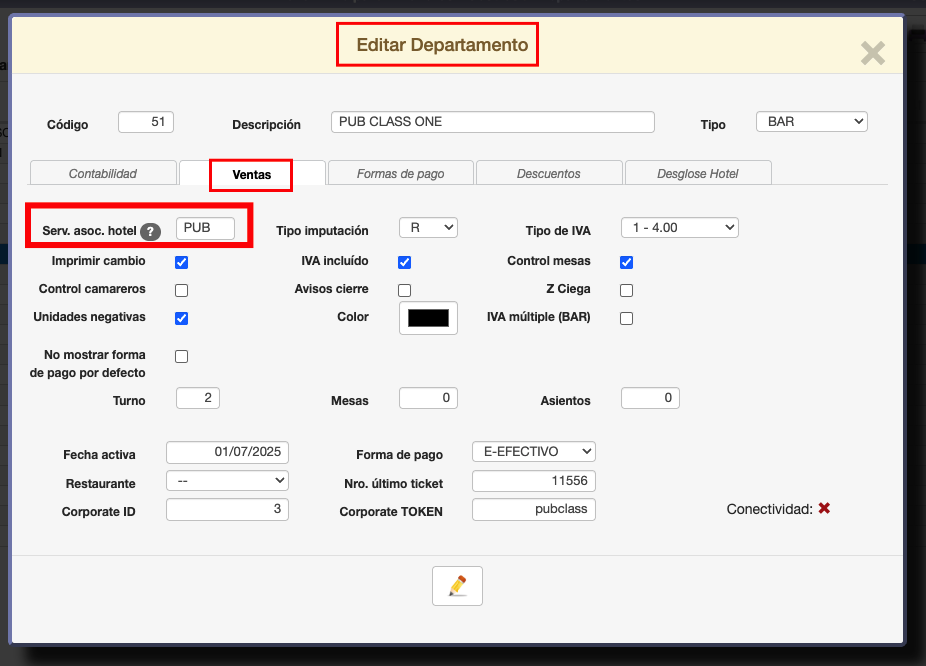Screen dimensions: 926x666
Task: Click the pencil edit icon button
Action: click(x=457, y=586)
